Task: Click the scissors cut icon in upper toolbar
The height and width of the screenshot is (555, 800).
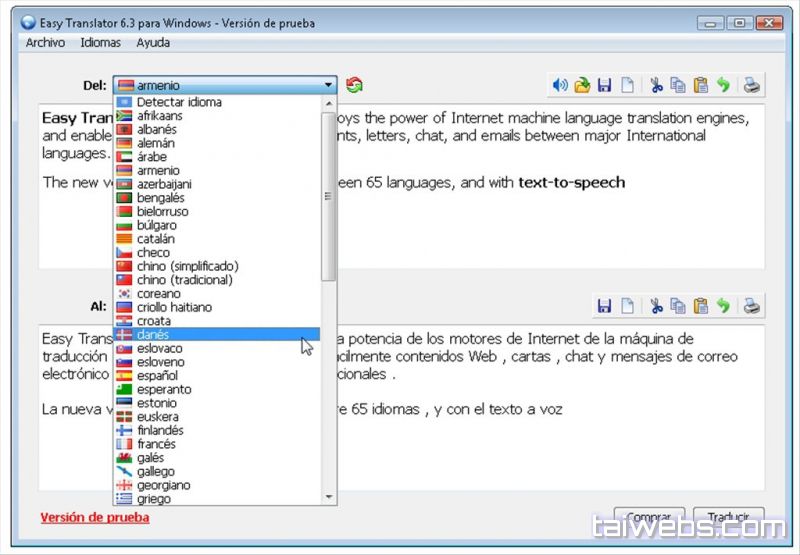Action: tap(656, 86)
